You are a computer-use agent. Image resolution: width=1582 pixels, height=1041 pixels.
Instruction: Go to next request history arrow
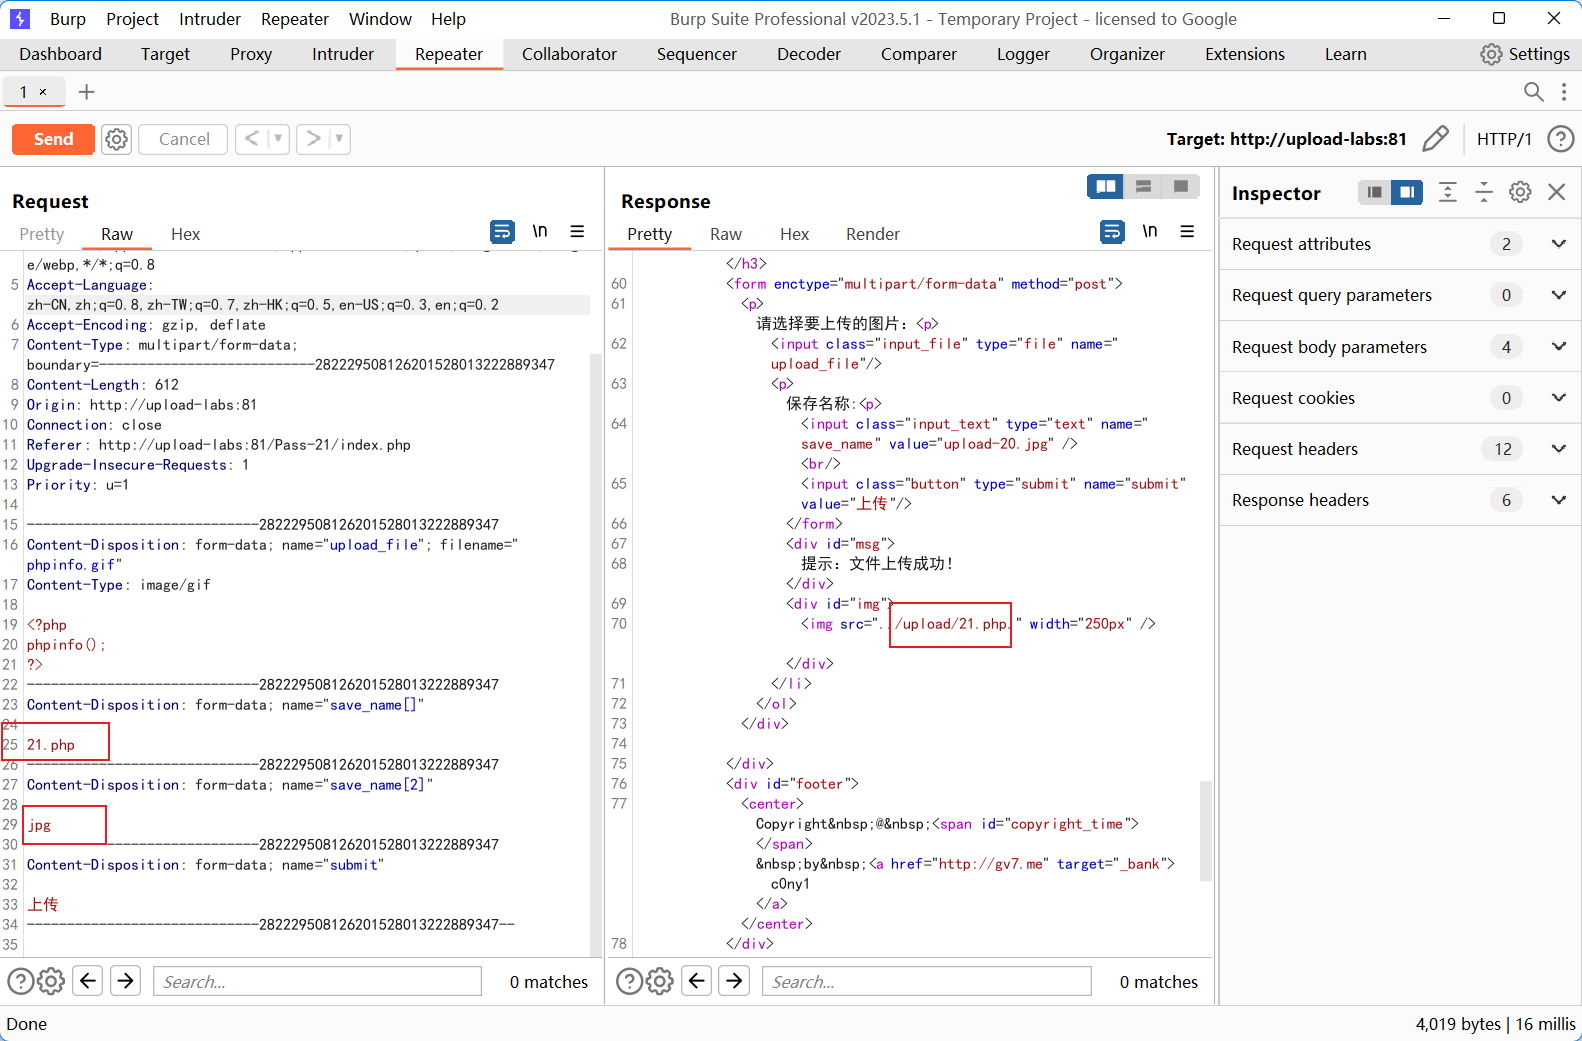pyautogui.click(x=313, y=139)
